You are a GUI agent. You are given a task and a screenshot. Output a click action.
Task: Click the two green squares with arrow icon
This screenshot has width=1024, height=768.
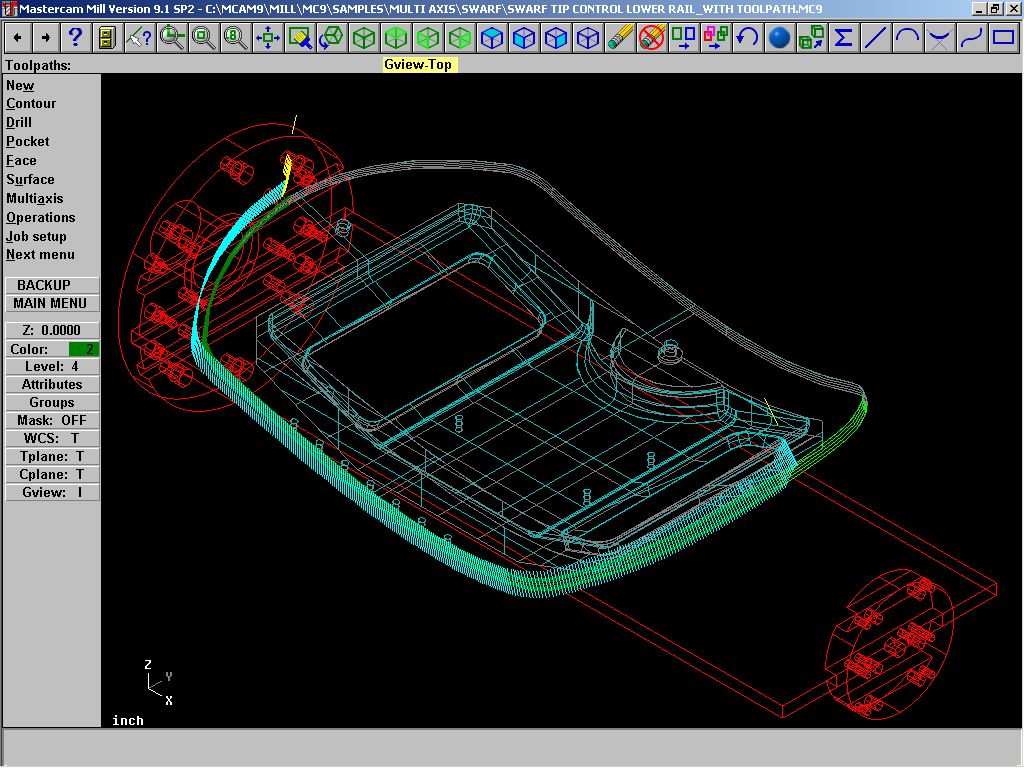click(x=683, y=38)
